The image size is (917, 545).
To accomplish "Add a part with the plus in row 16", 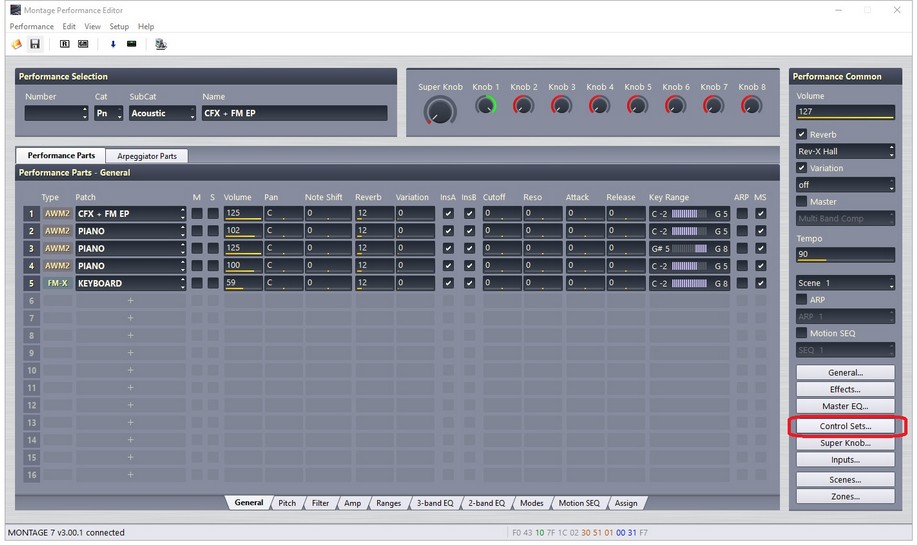I will 130,475.
